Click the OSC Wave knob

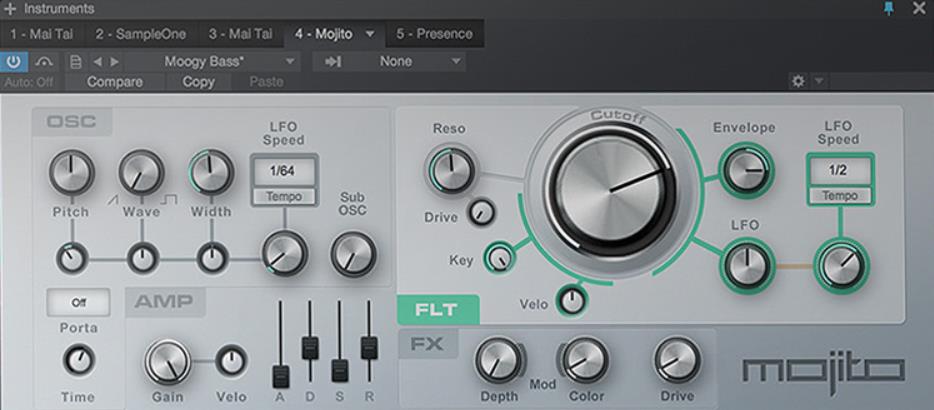coord(141,172)
